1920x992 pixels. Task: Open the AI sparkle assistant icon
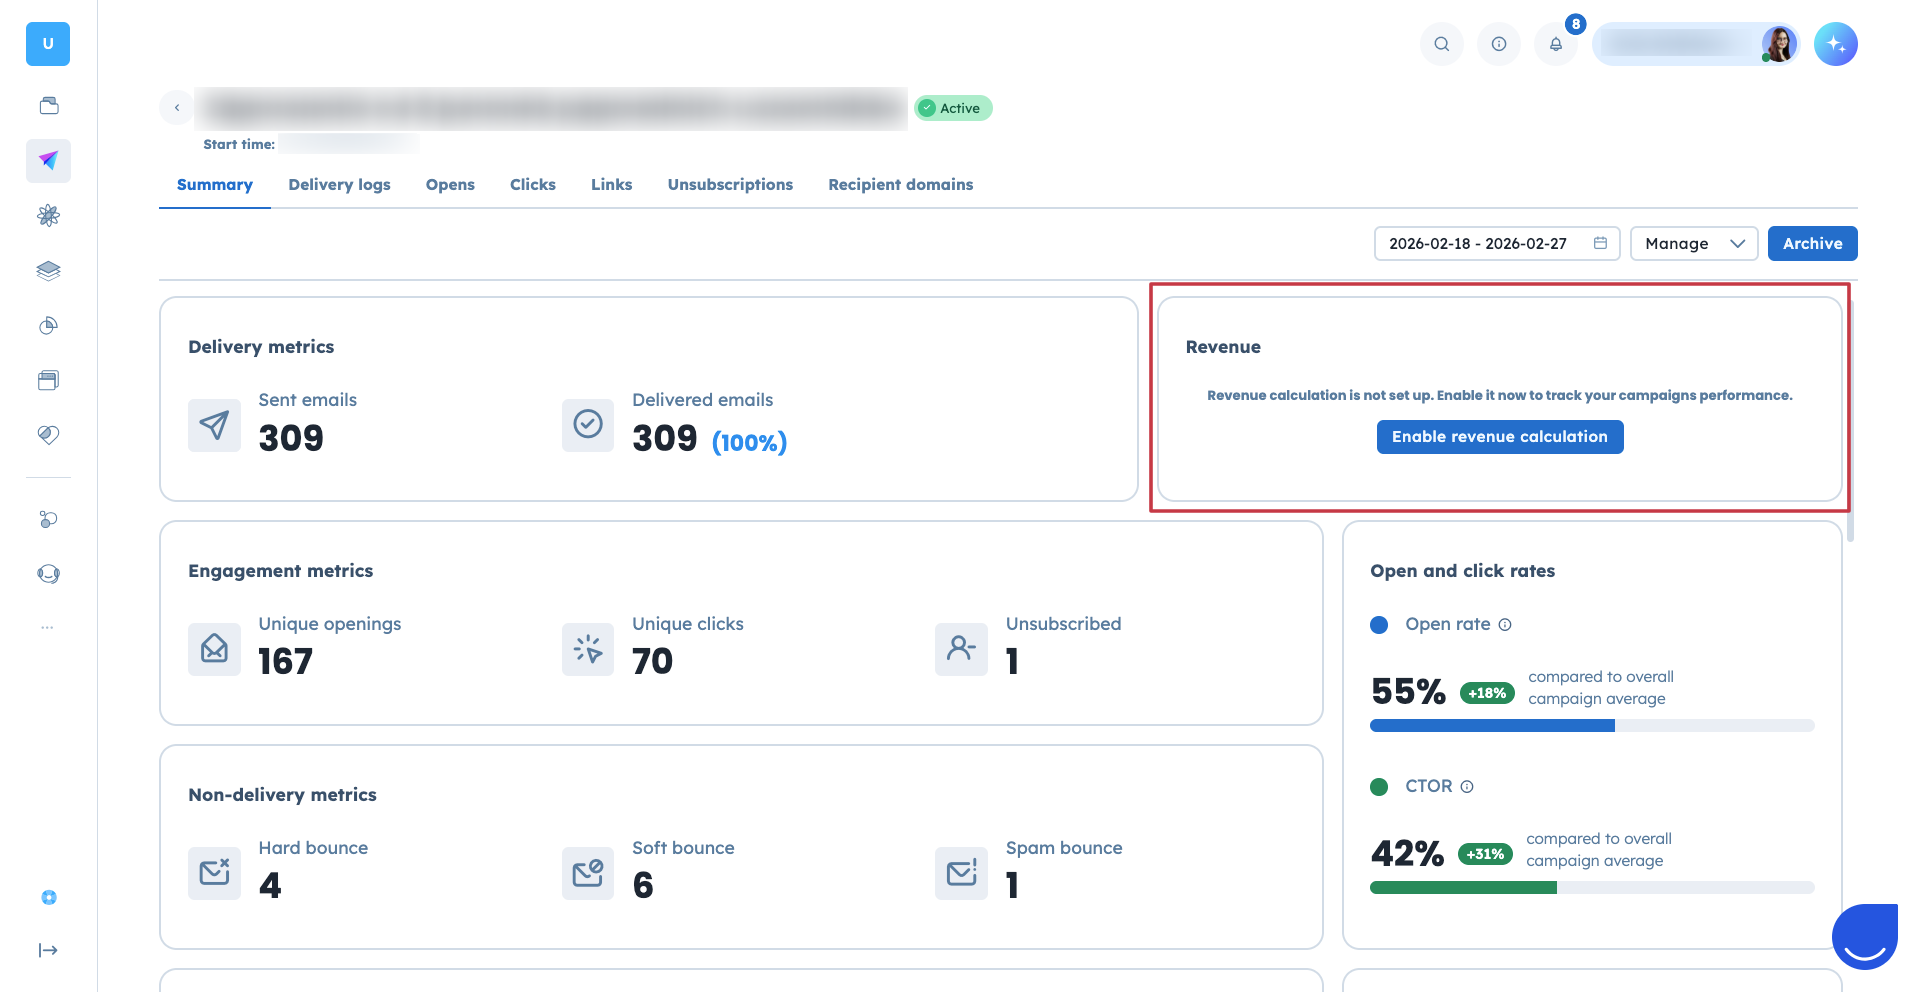click(x=1835, y=44)
